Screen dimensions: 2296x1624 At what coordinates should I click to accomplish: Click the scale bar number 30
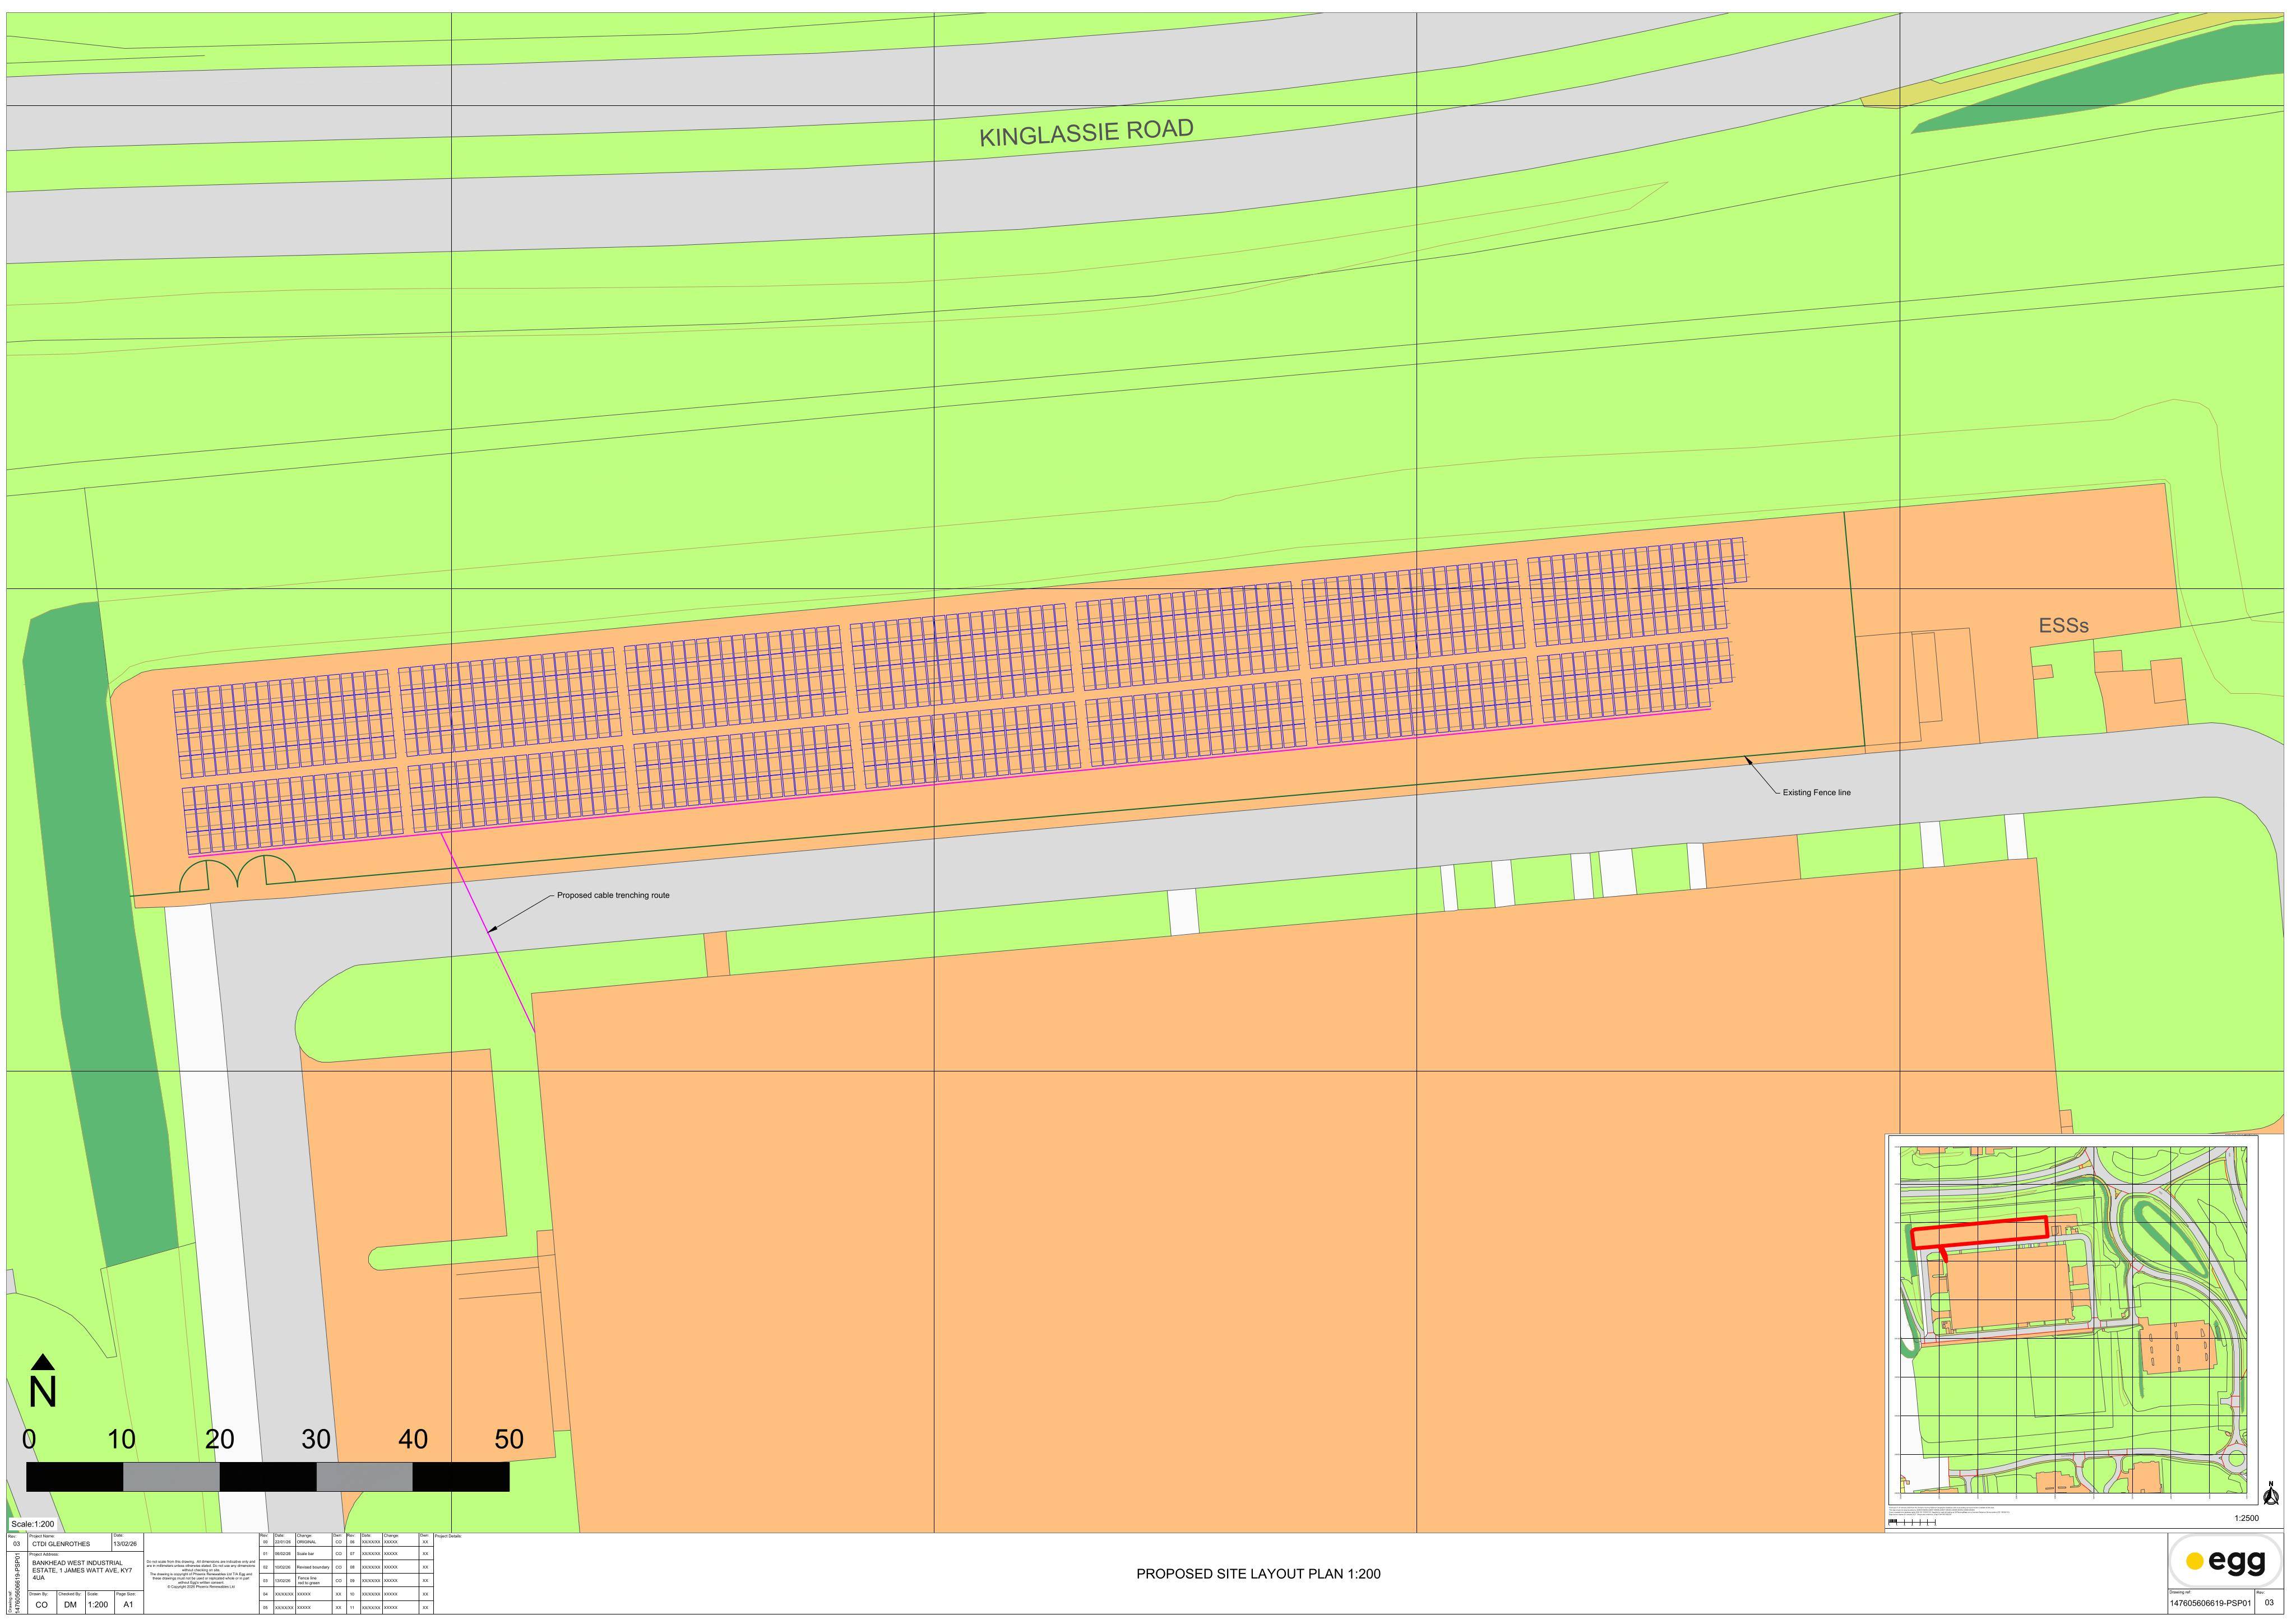(x=316, y=1440)
